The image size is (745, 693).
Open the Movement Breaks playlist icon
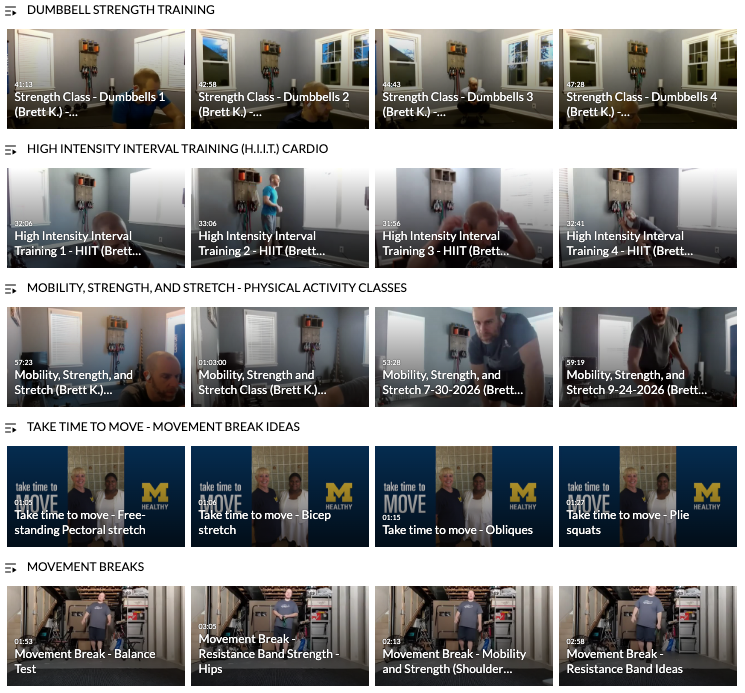point(10,567)
